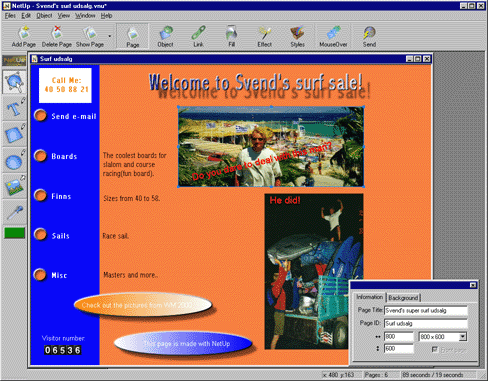Click the Send toolbar icon
Viewport: 488px width, 381px height.
coord(369,36)
